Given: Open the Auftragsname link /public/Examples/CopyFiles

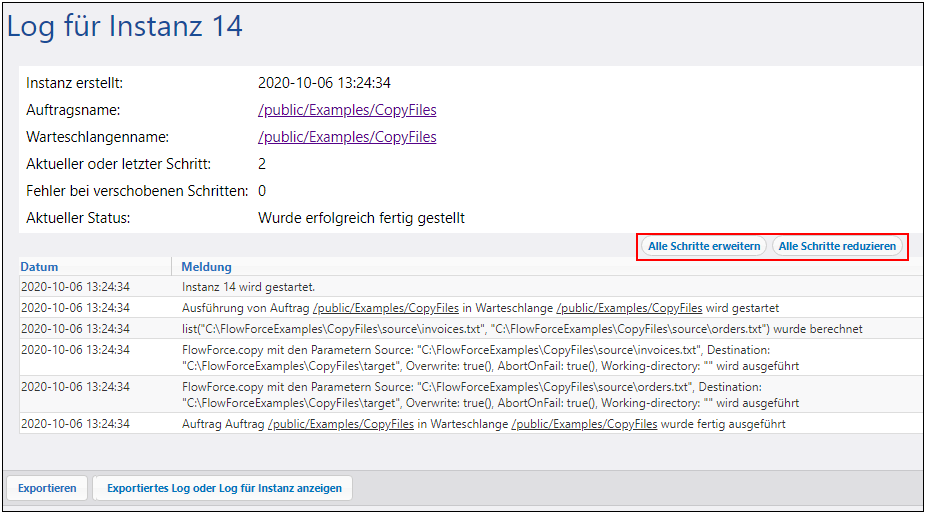Looking at the screenshot, I should (x=347, y=110).
